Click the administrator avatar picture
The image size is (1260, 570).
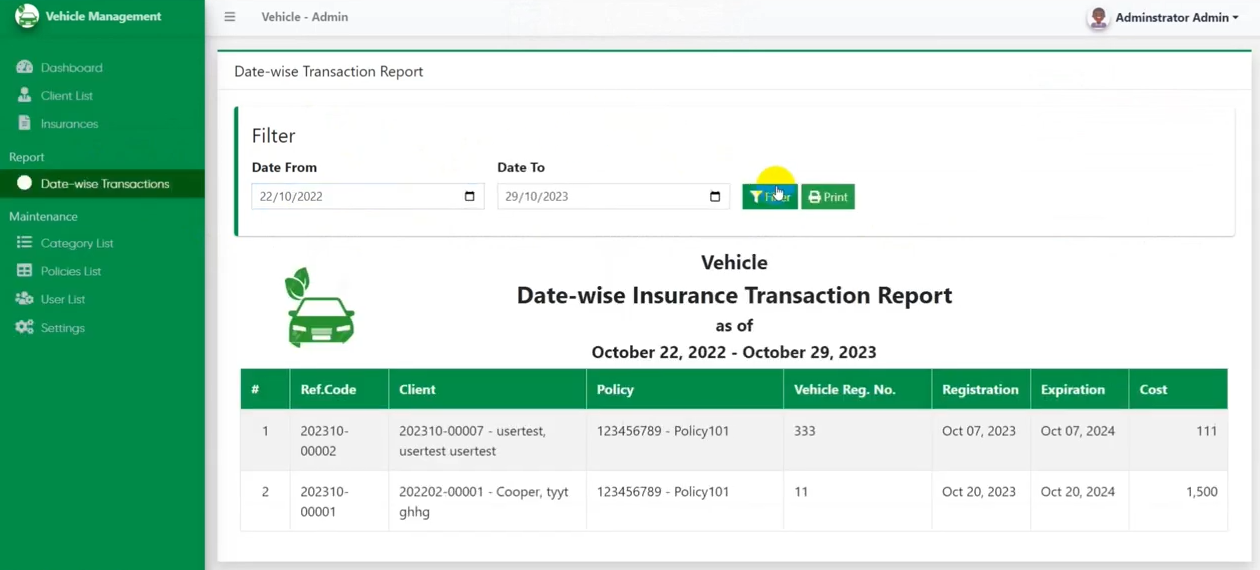[1098, 18]
